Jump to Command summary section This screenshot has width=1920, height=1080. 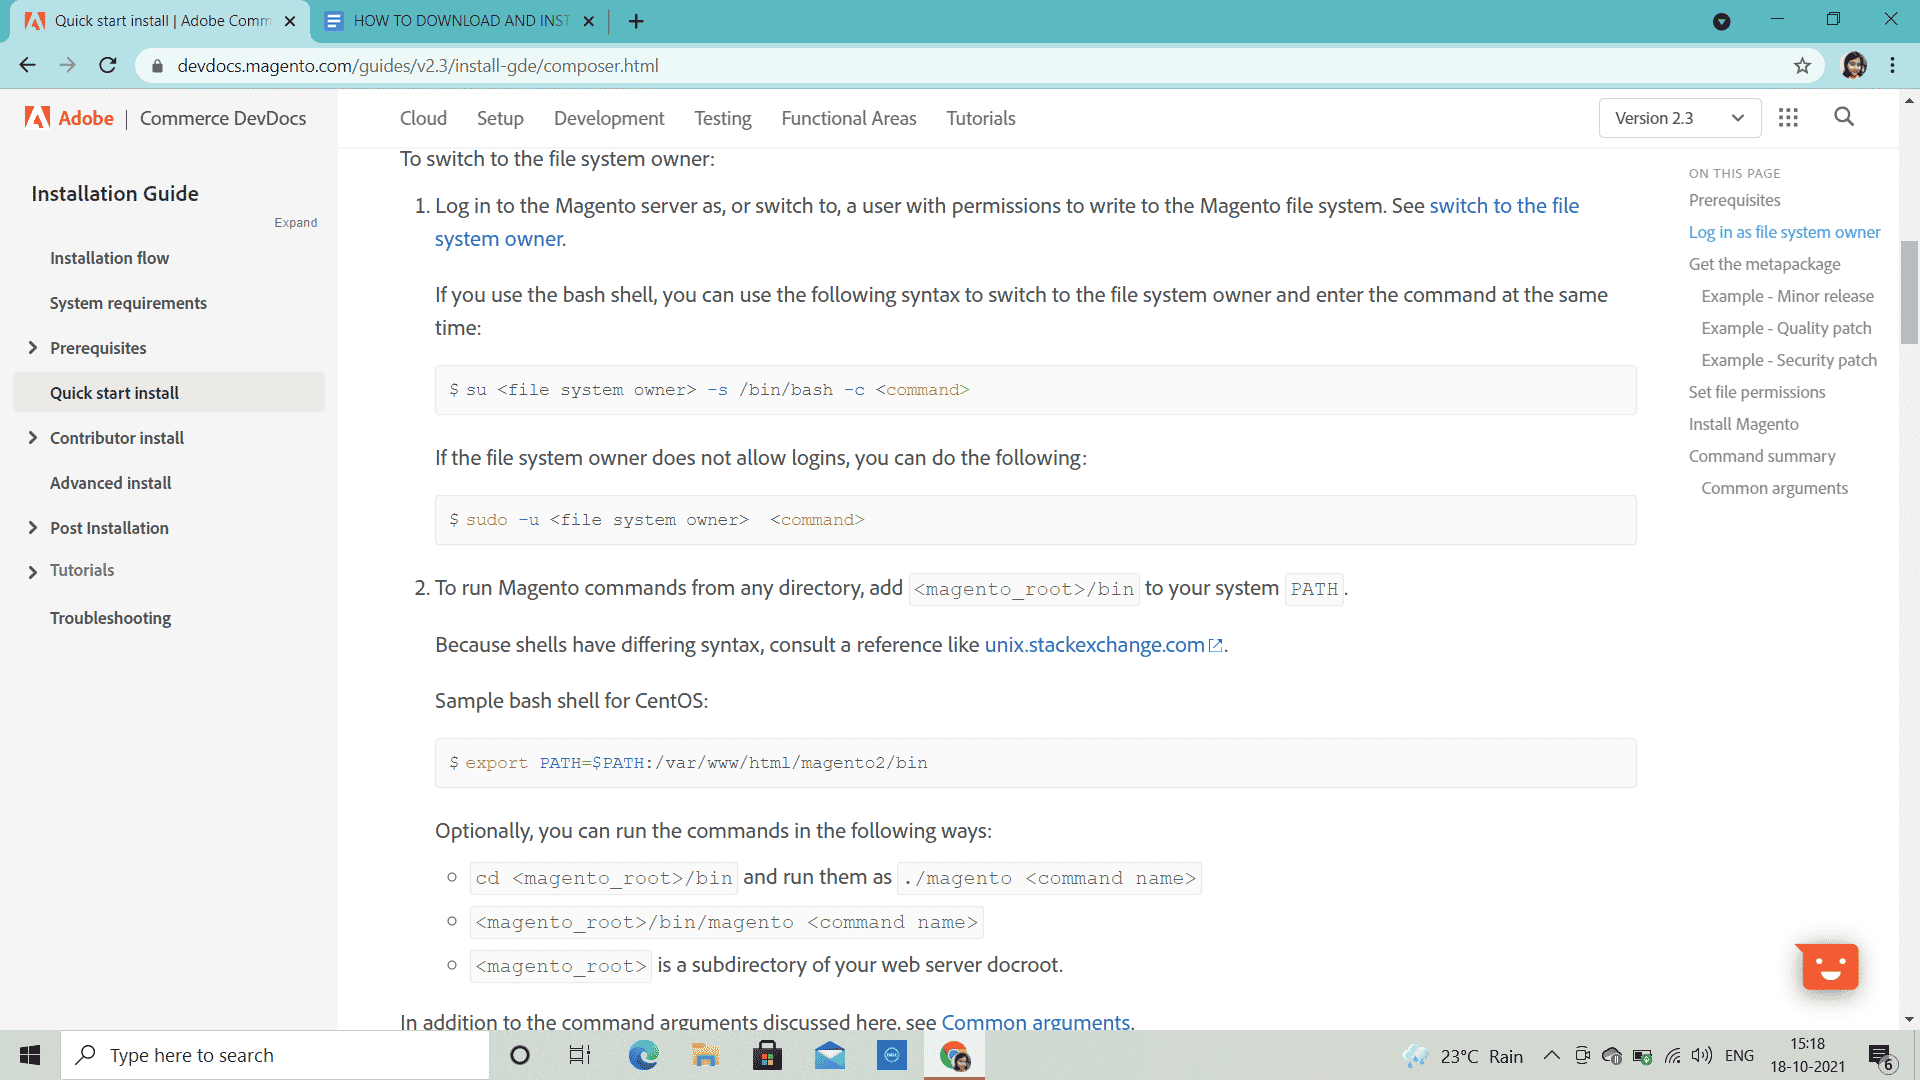[1762, 456]
